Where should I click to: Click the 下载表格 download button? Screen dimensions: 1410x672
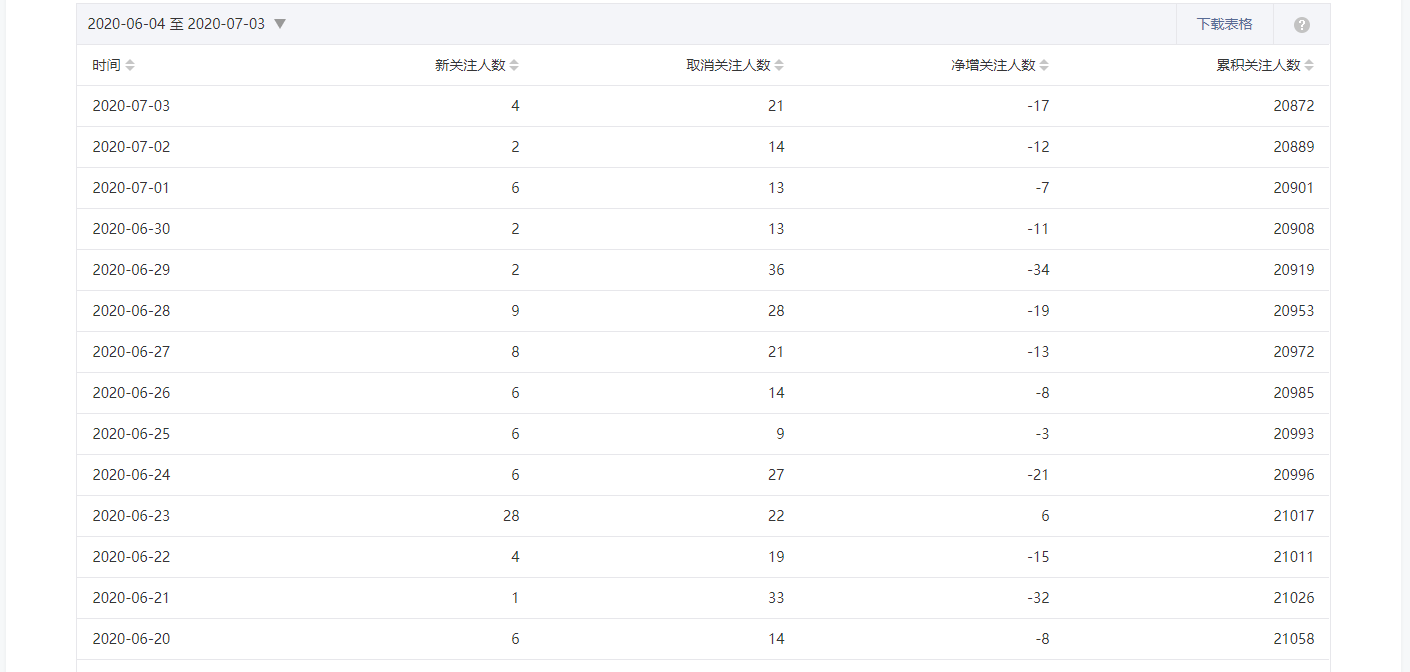[x=1225, y=24]
